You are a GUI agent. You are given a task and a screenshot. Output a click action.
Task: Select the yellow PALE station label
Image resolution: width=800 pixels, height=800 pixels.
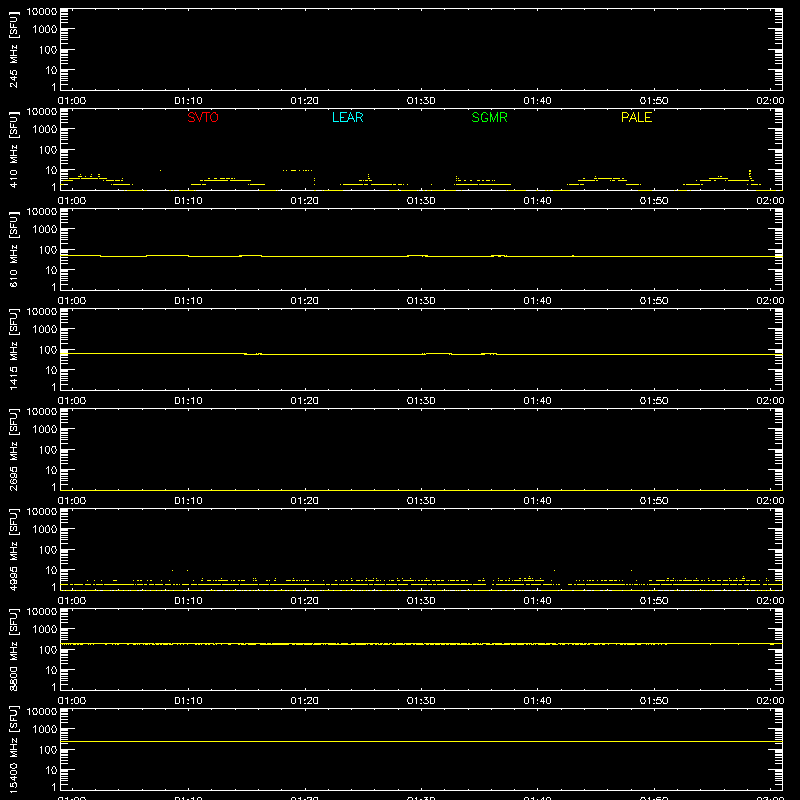[x=636, y=117]
